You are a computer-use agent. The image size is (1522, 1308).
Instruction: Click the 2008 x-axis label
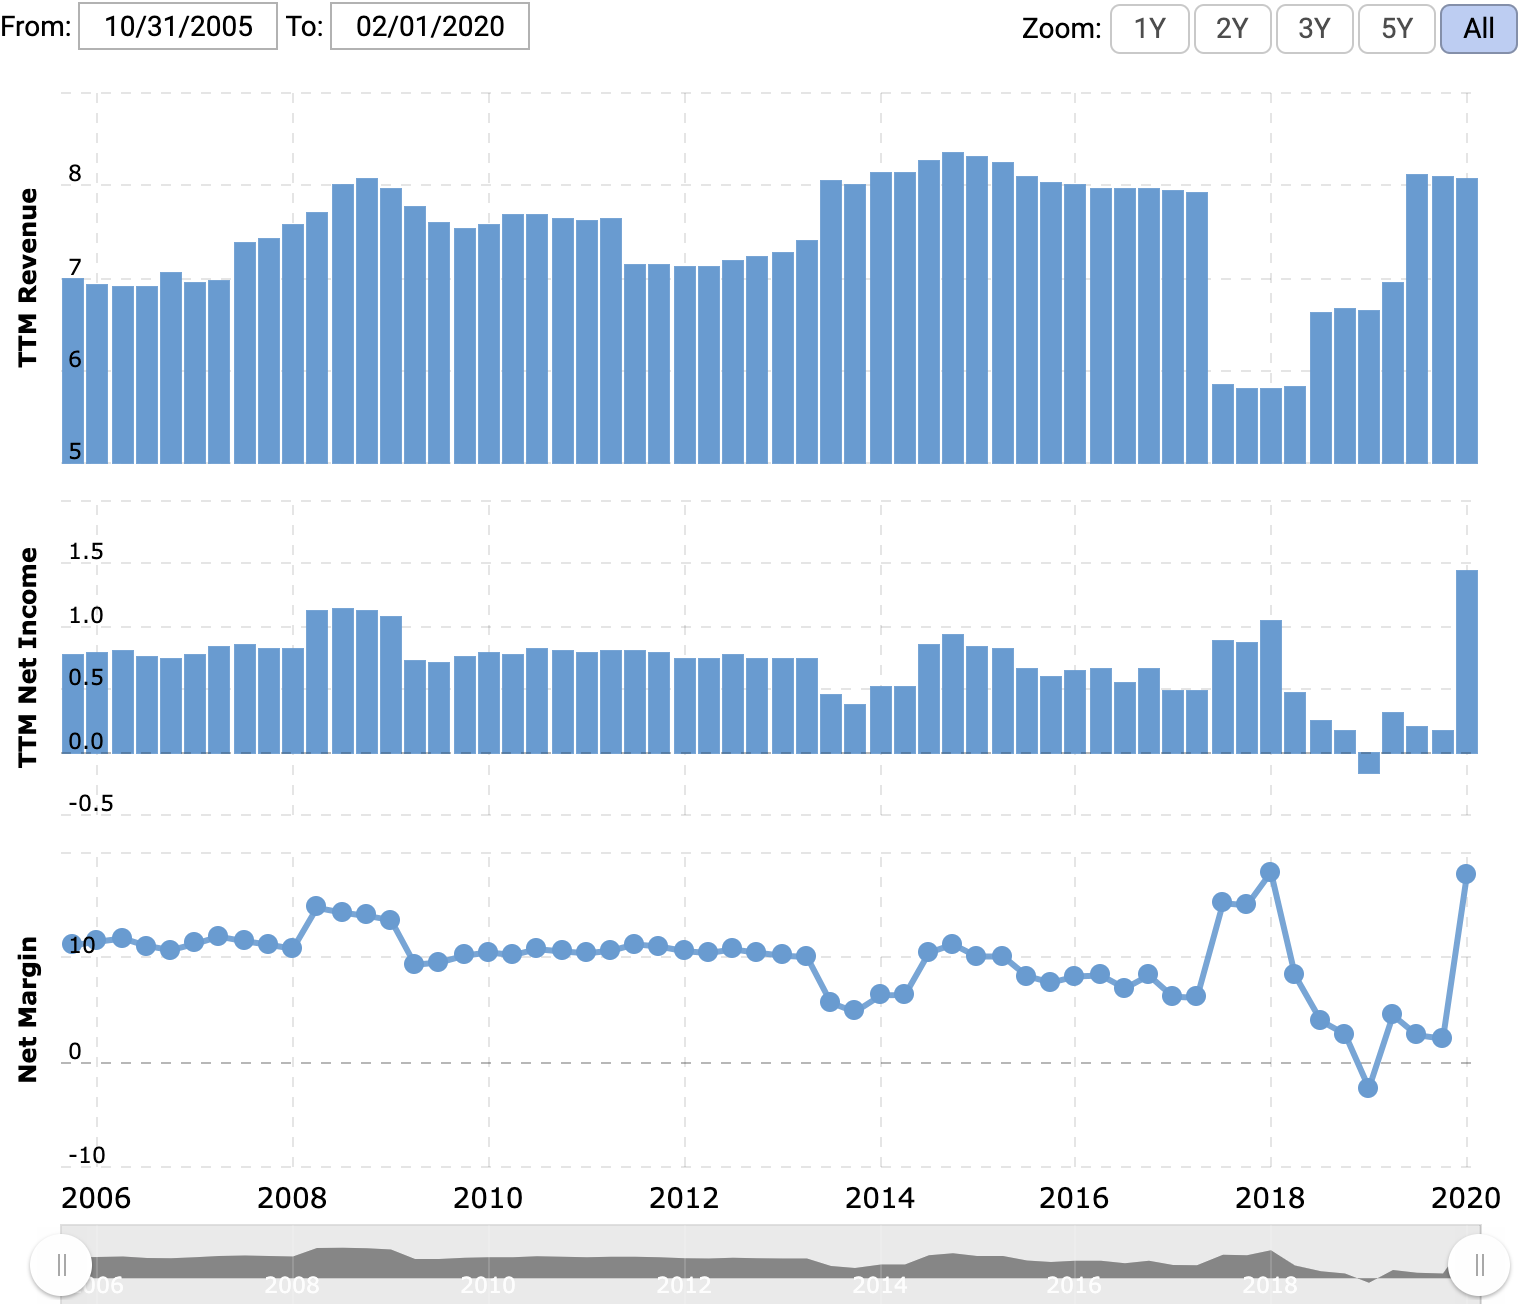(292, 1198)
